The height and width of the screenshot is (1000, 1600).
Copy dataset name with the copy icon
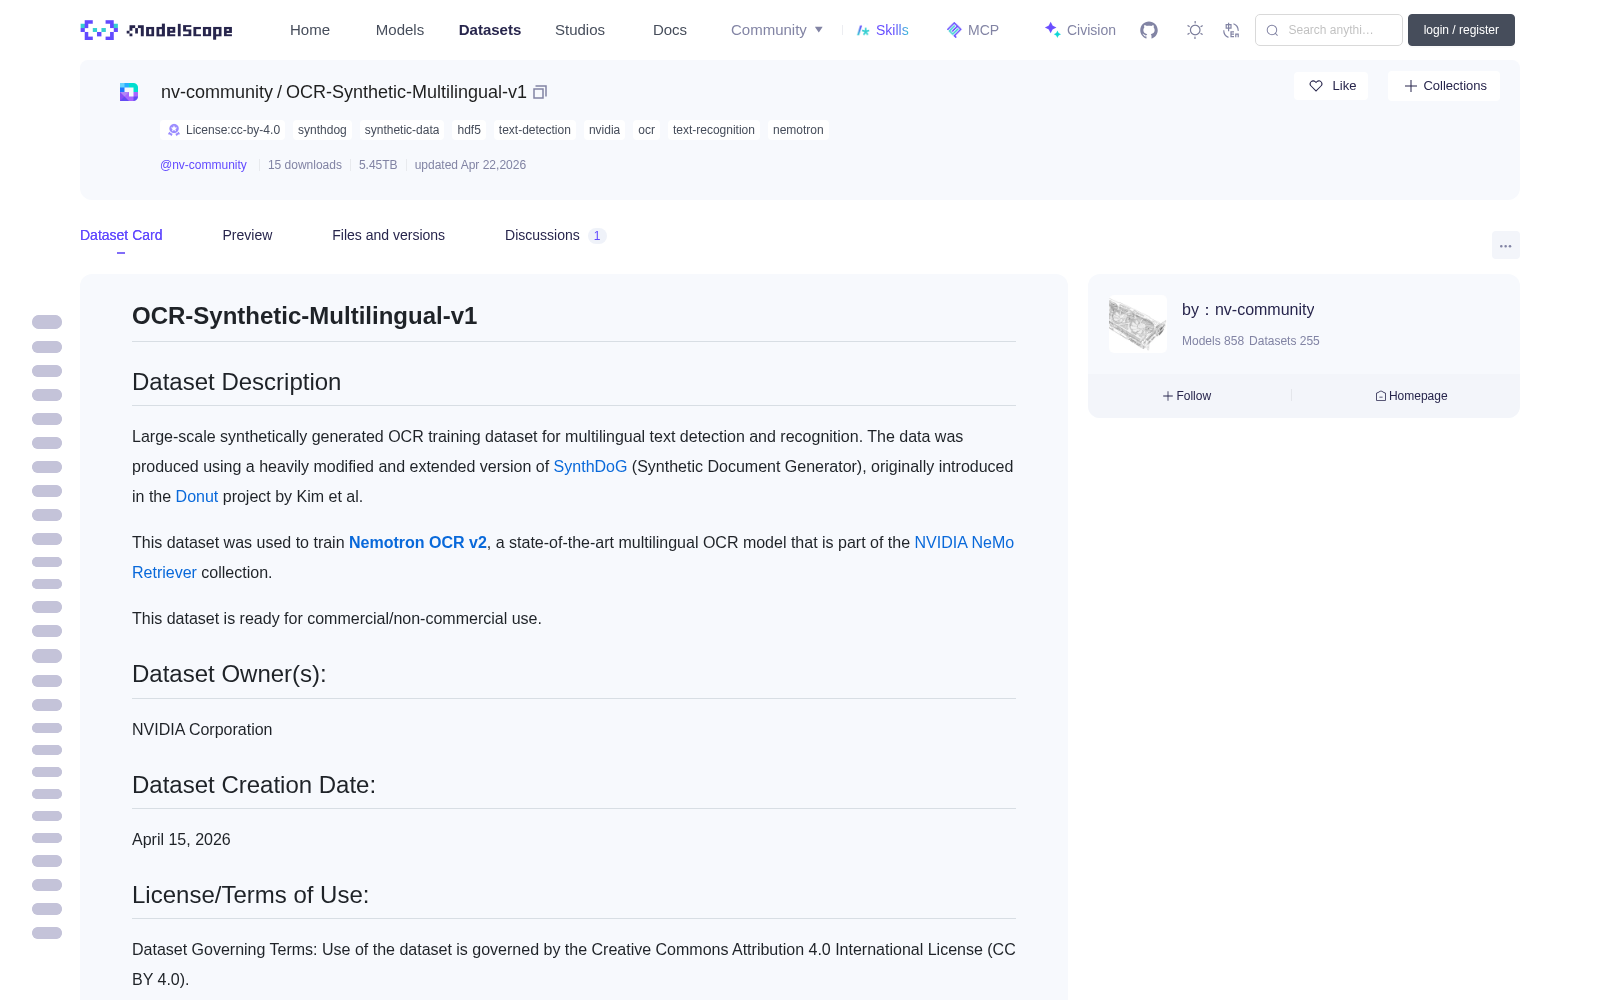pos(540,92)
